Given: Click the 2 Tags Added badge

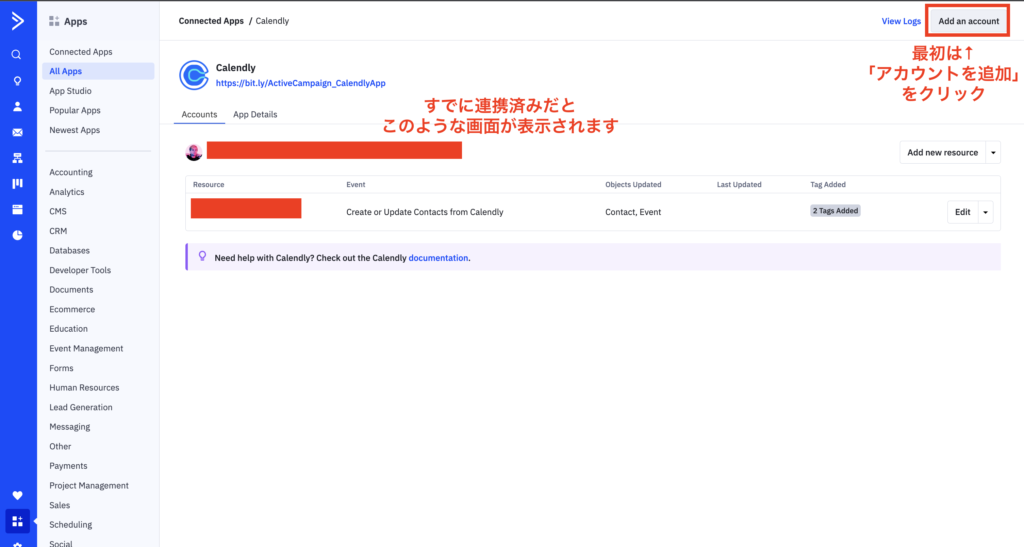Looking at the screenshot, I should (x=835, y=211).
